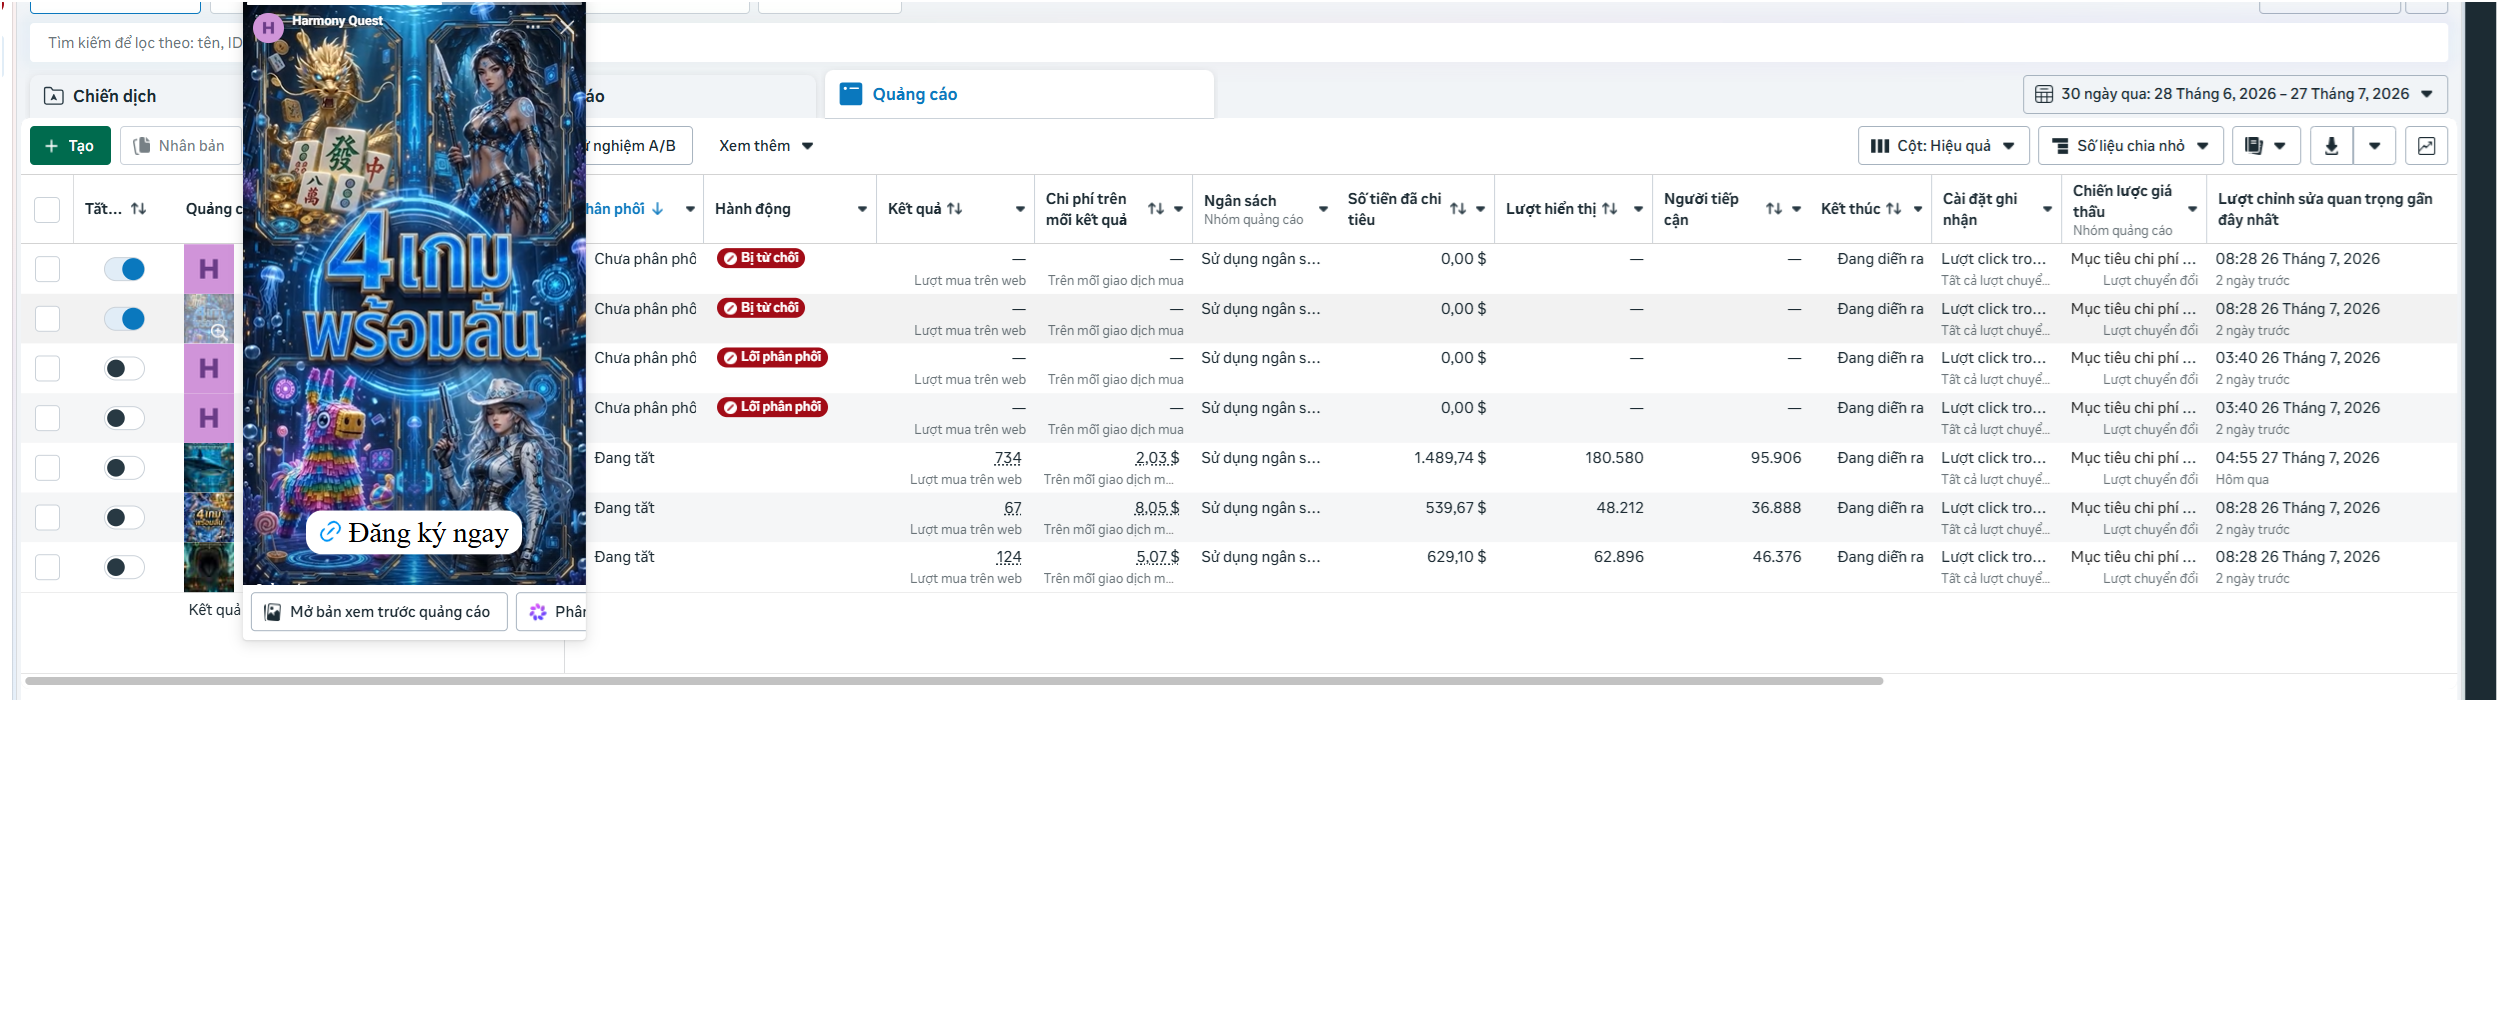This screenshot has height=1015, width=2498.
Task: Open the Cột: Hiệu quả dropdown
Action: 1943,146
